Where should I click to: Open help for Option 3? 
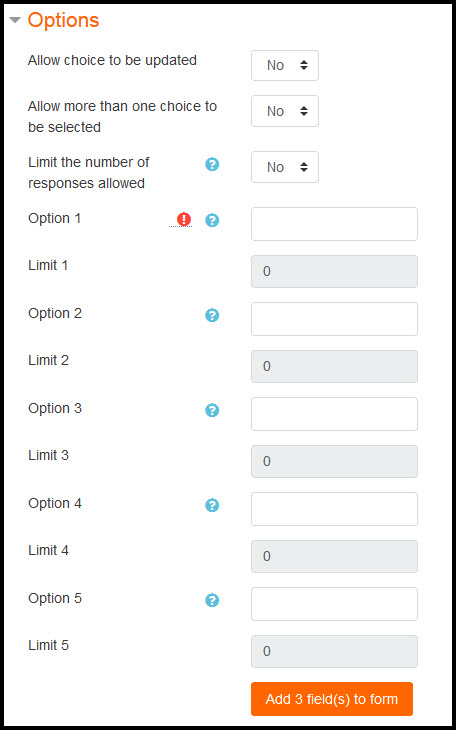(x=212, y=410)
